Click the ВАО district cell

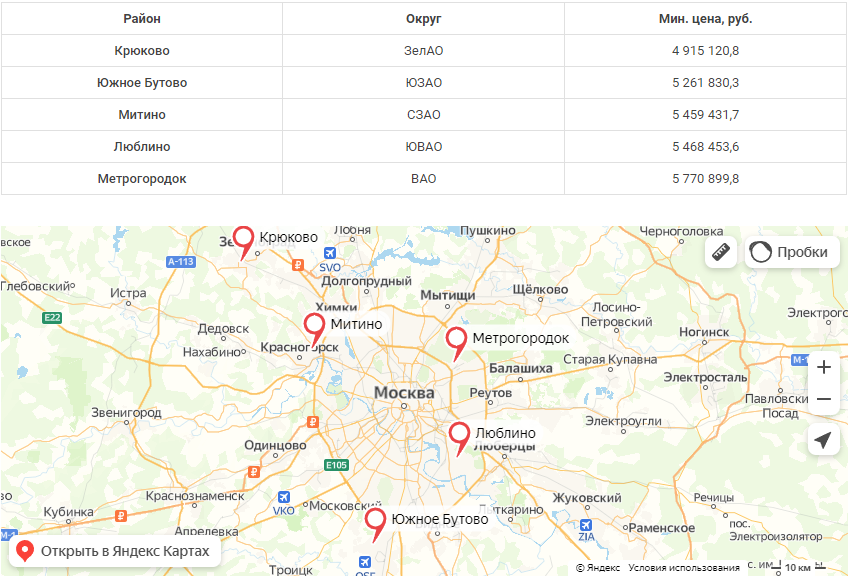423,179
